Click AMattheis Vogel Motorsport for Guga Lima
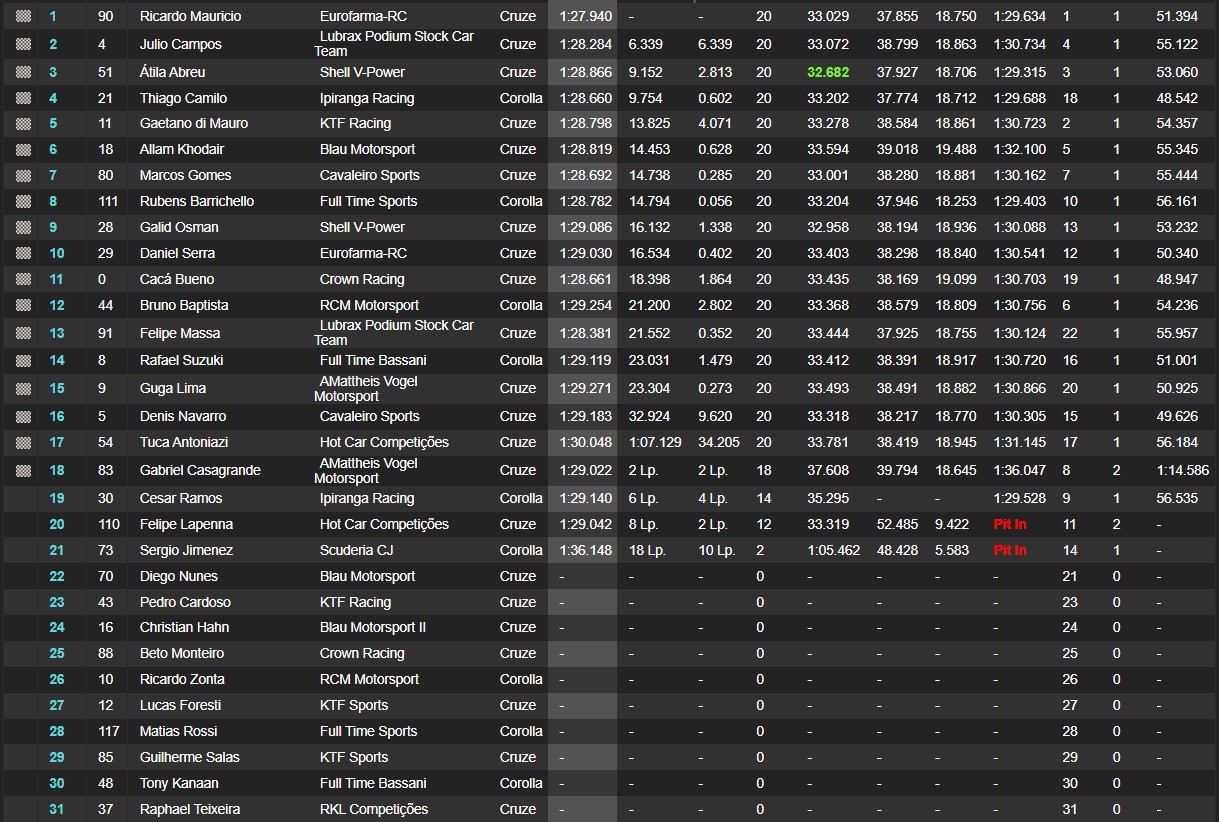Screen dimensions: 1219x822 [x=366, y=388]
